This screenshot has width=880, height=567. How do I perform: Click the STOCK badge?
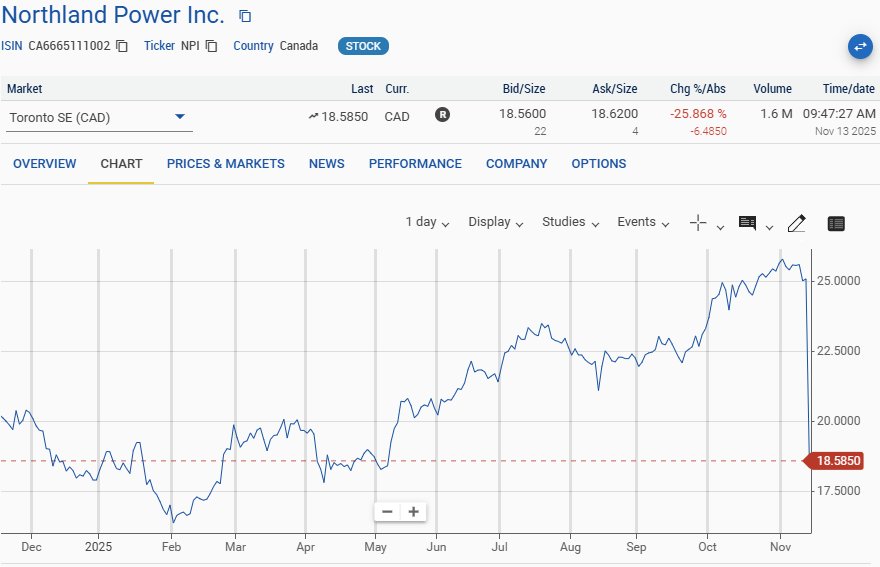pos(363,46)
